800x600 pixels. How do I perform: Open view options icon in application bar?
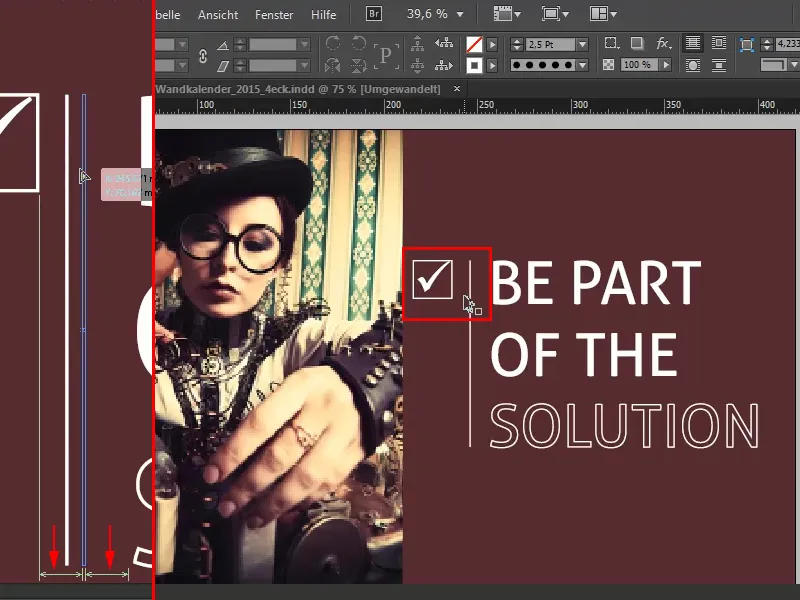coord(507,14)
